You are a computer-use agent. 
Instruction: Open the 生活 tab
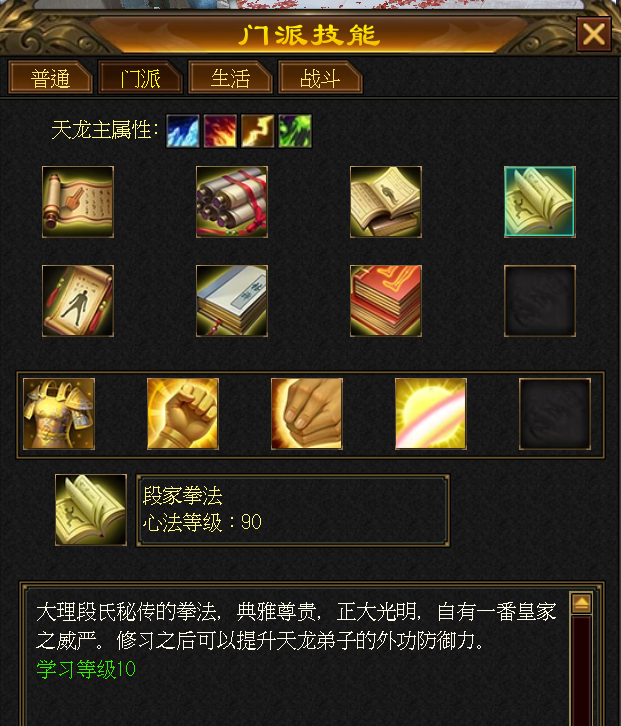coord(230,78)
